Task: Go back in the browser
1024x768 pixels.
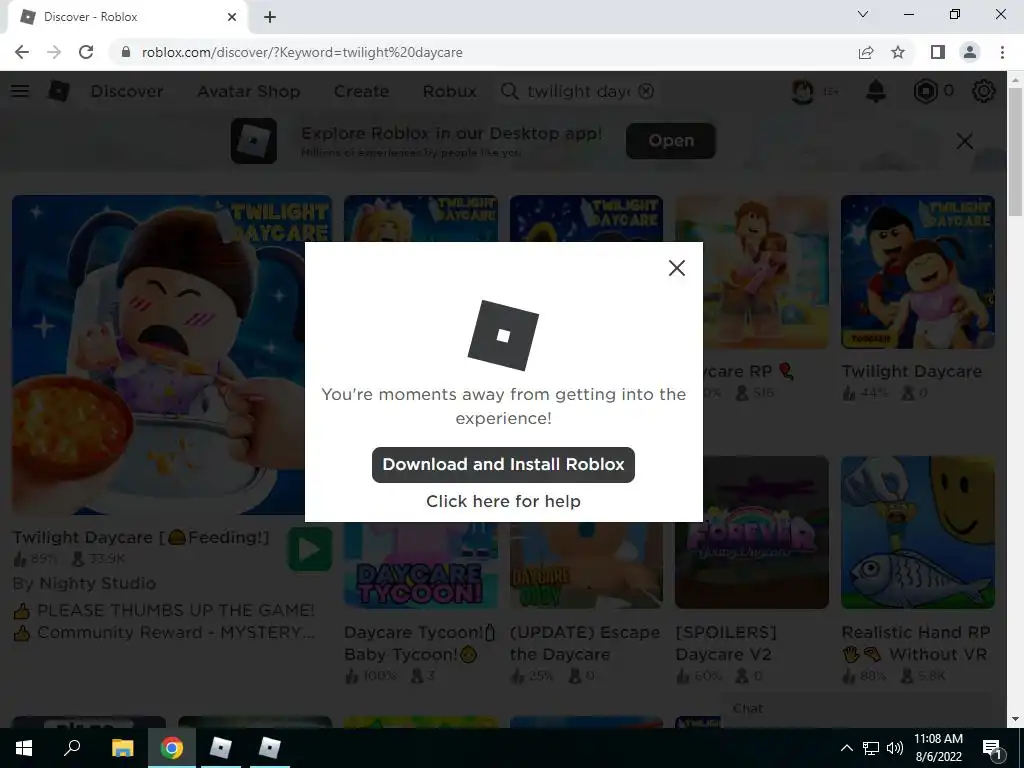Action: tap(22, 52)
